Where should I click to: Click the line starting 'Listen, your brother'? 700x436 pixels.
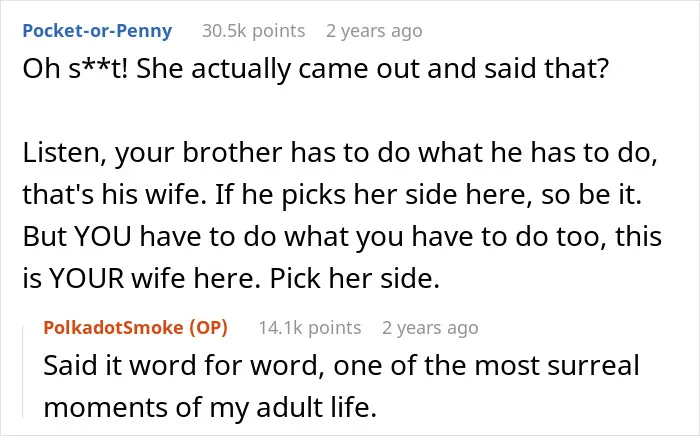(340, 153)
